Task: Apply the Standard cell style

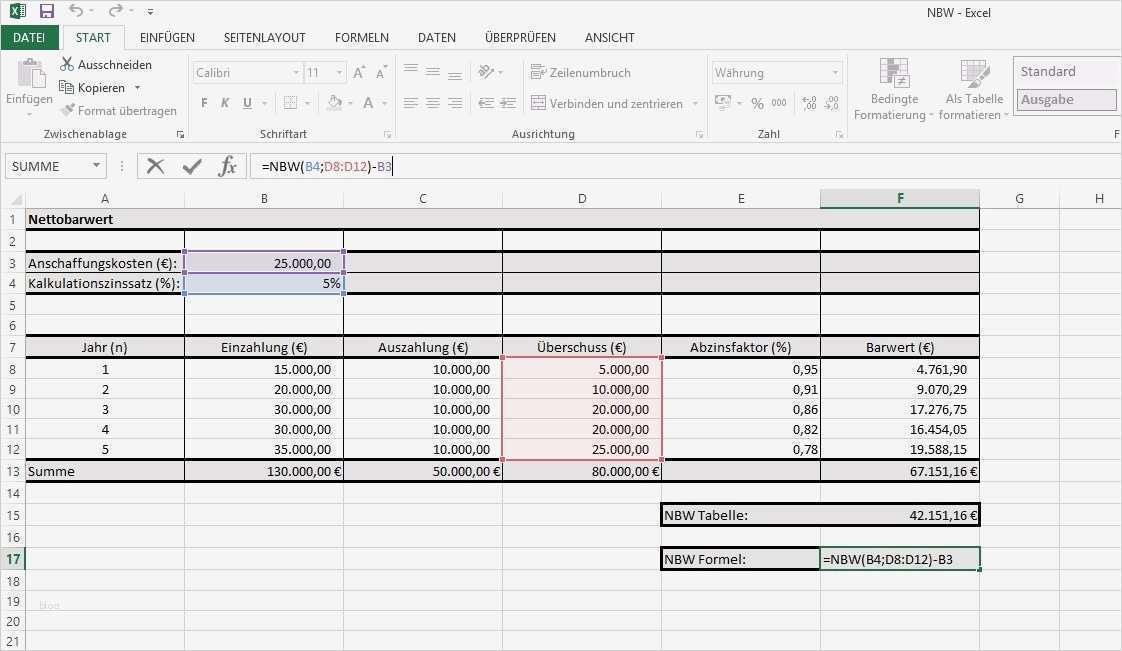Action: [1066, 72]
